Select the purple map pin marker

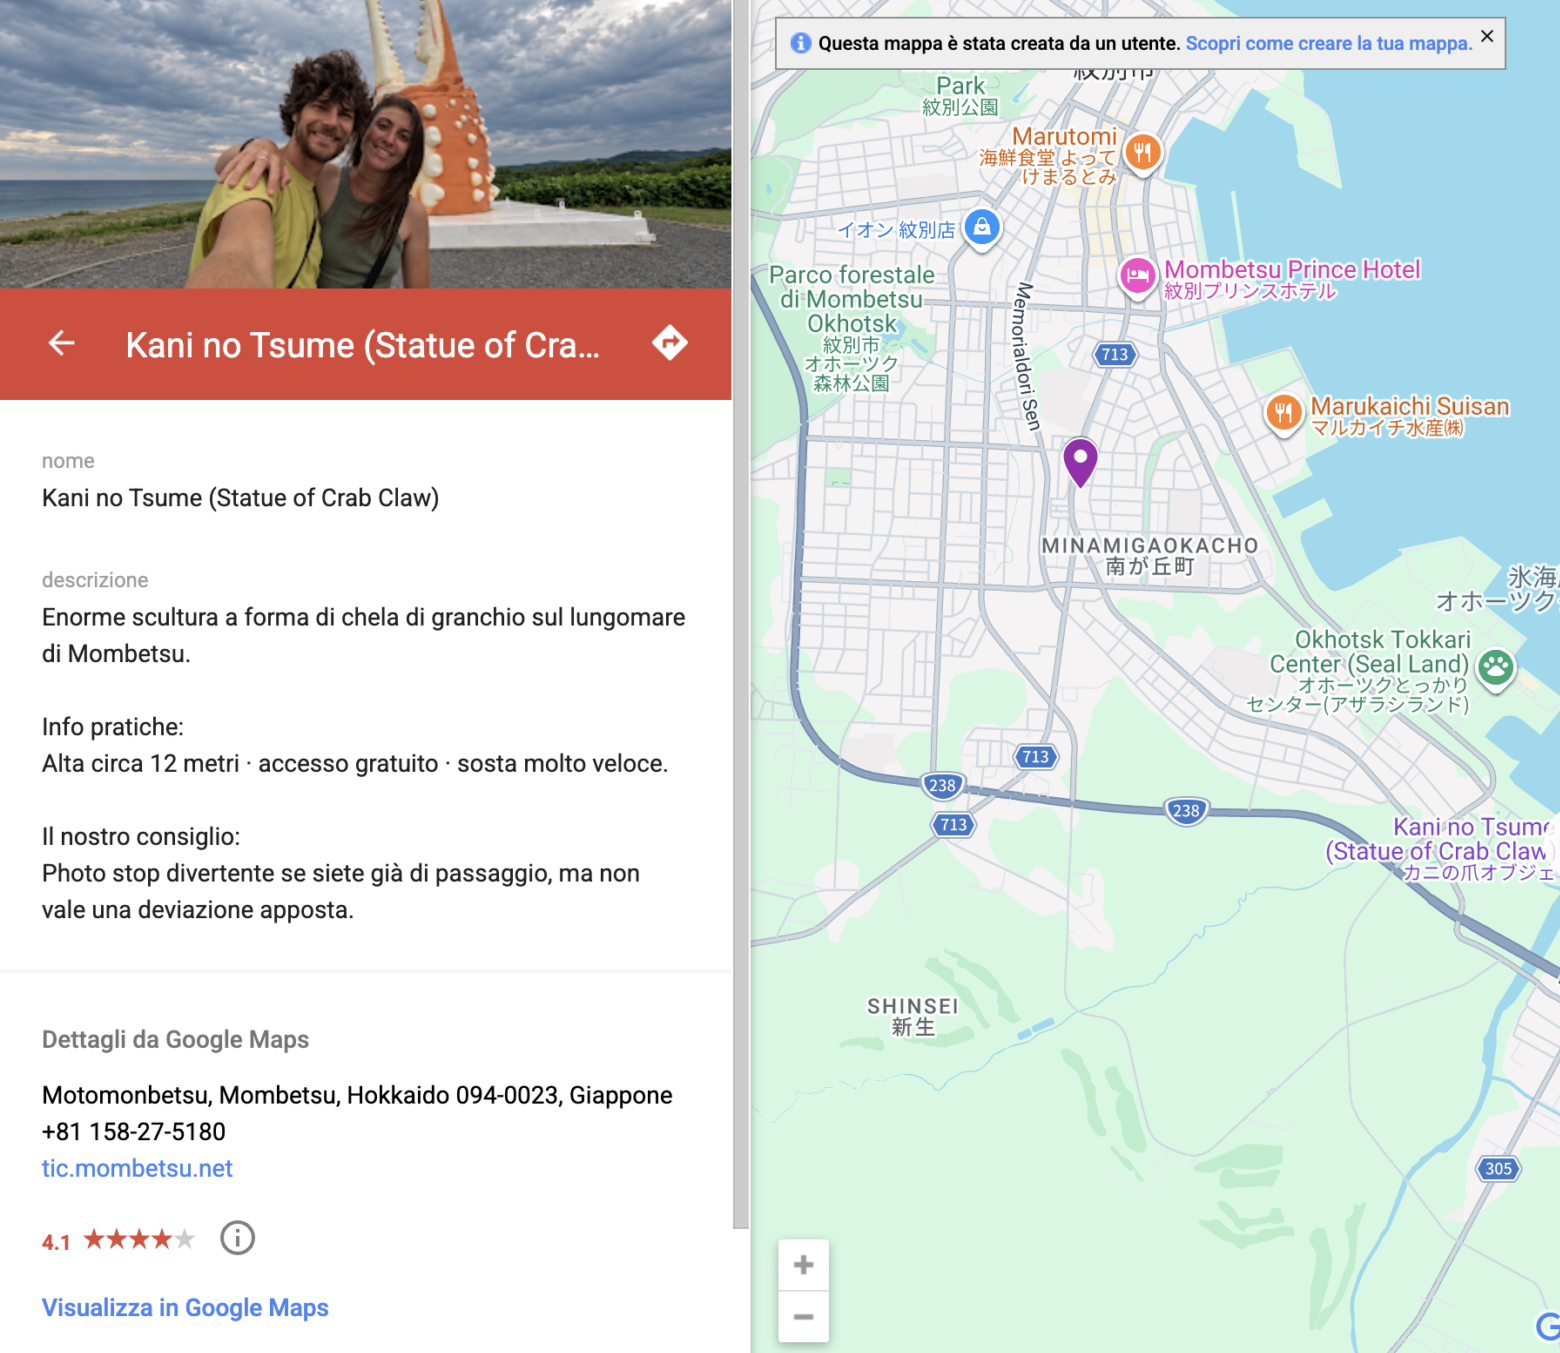point(1080,462)
